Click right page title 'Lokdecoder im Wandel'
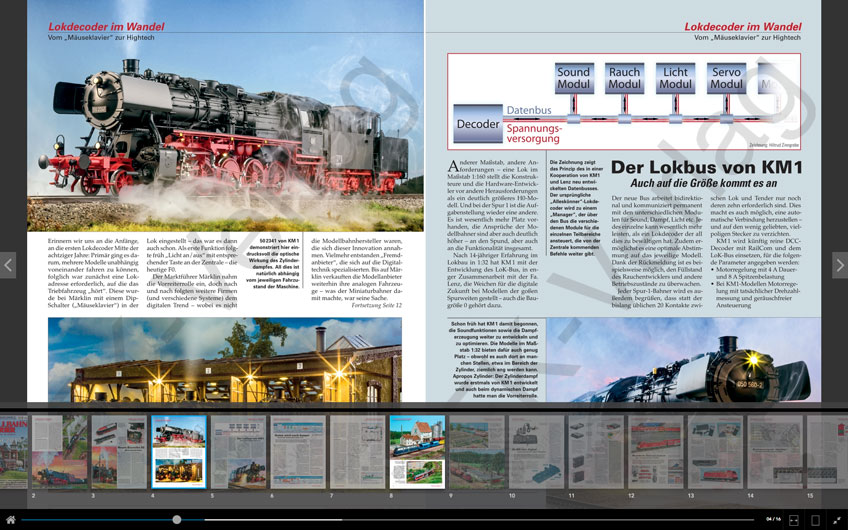This screenshot has width=848, height=530. click(743, 26)
